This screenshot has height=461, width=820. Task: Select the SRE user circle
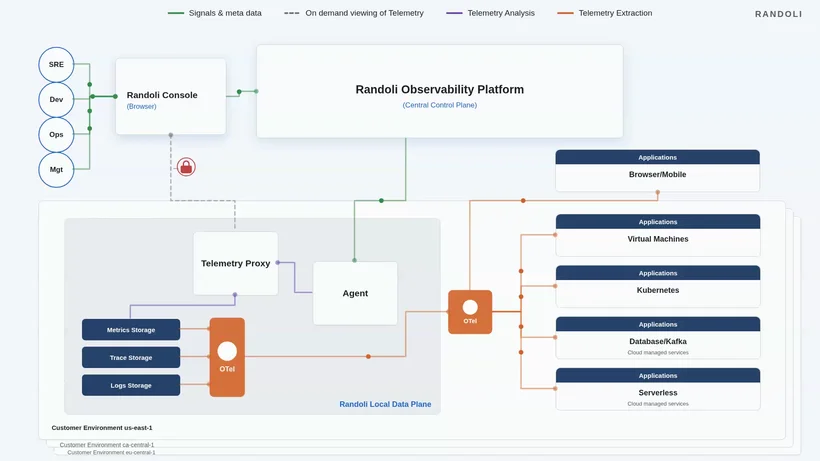56,65
